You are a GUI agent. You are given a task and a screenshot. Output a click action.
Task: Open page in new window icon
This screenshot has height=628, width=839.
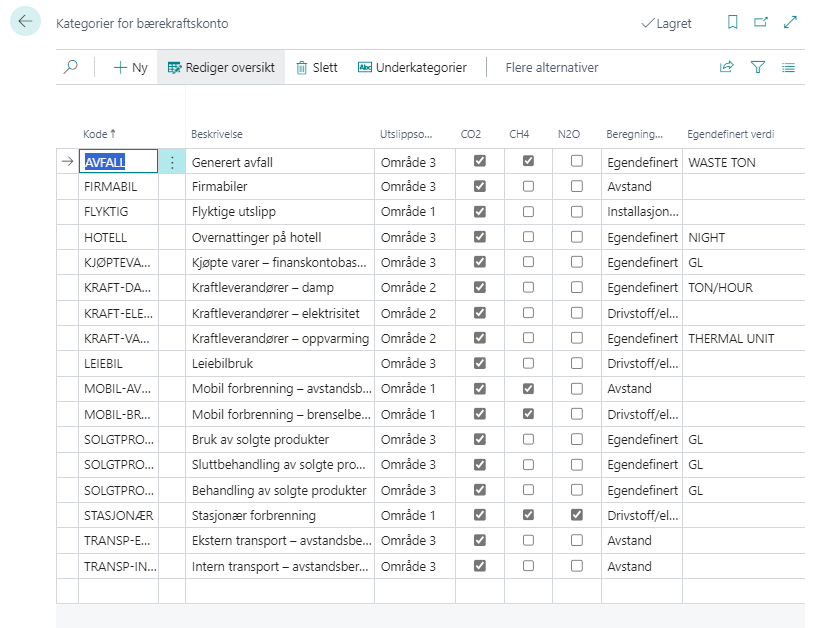(761, 23)
